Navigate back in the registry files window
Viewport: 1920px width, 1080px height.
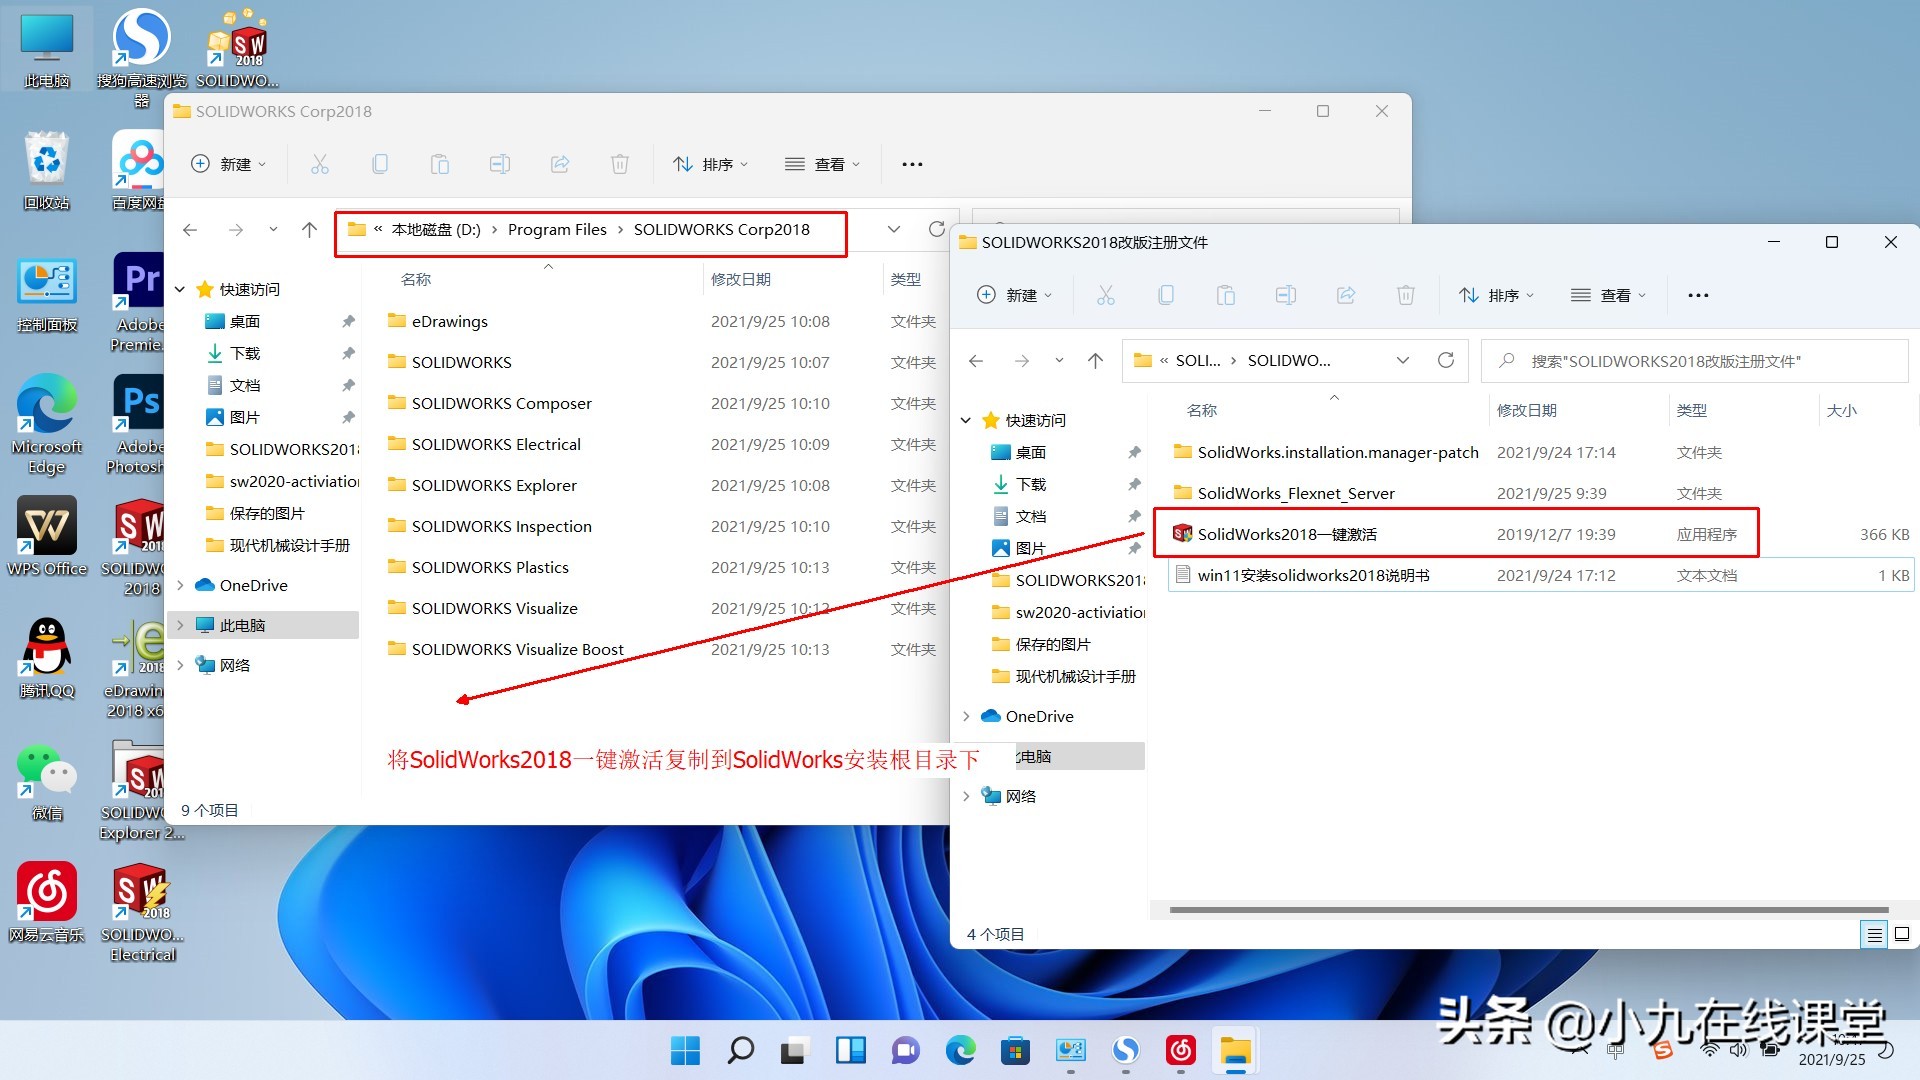coord(975,360)
